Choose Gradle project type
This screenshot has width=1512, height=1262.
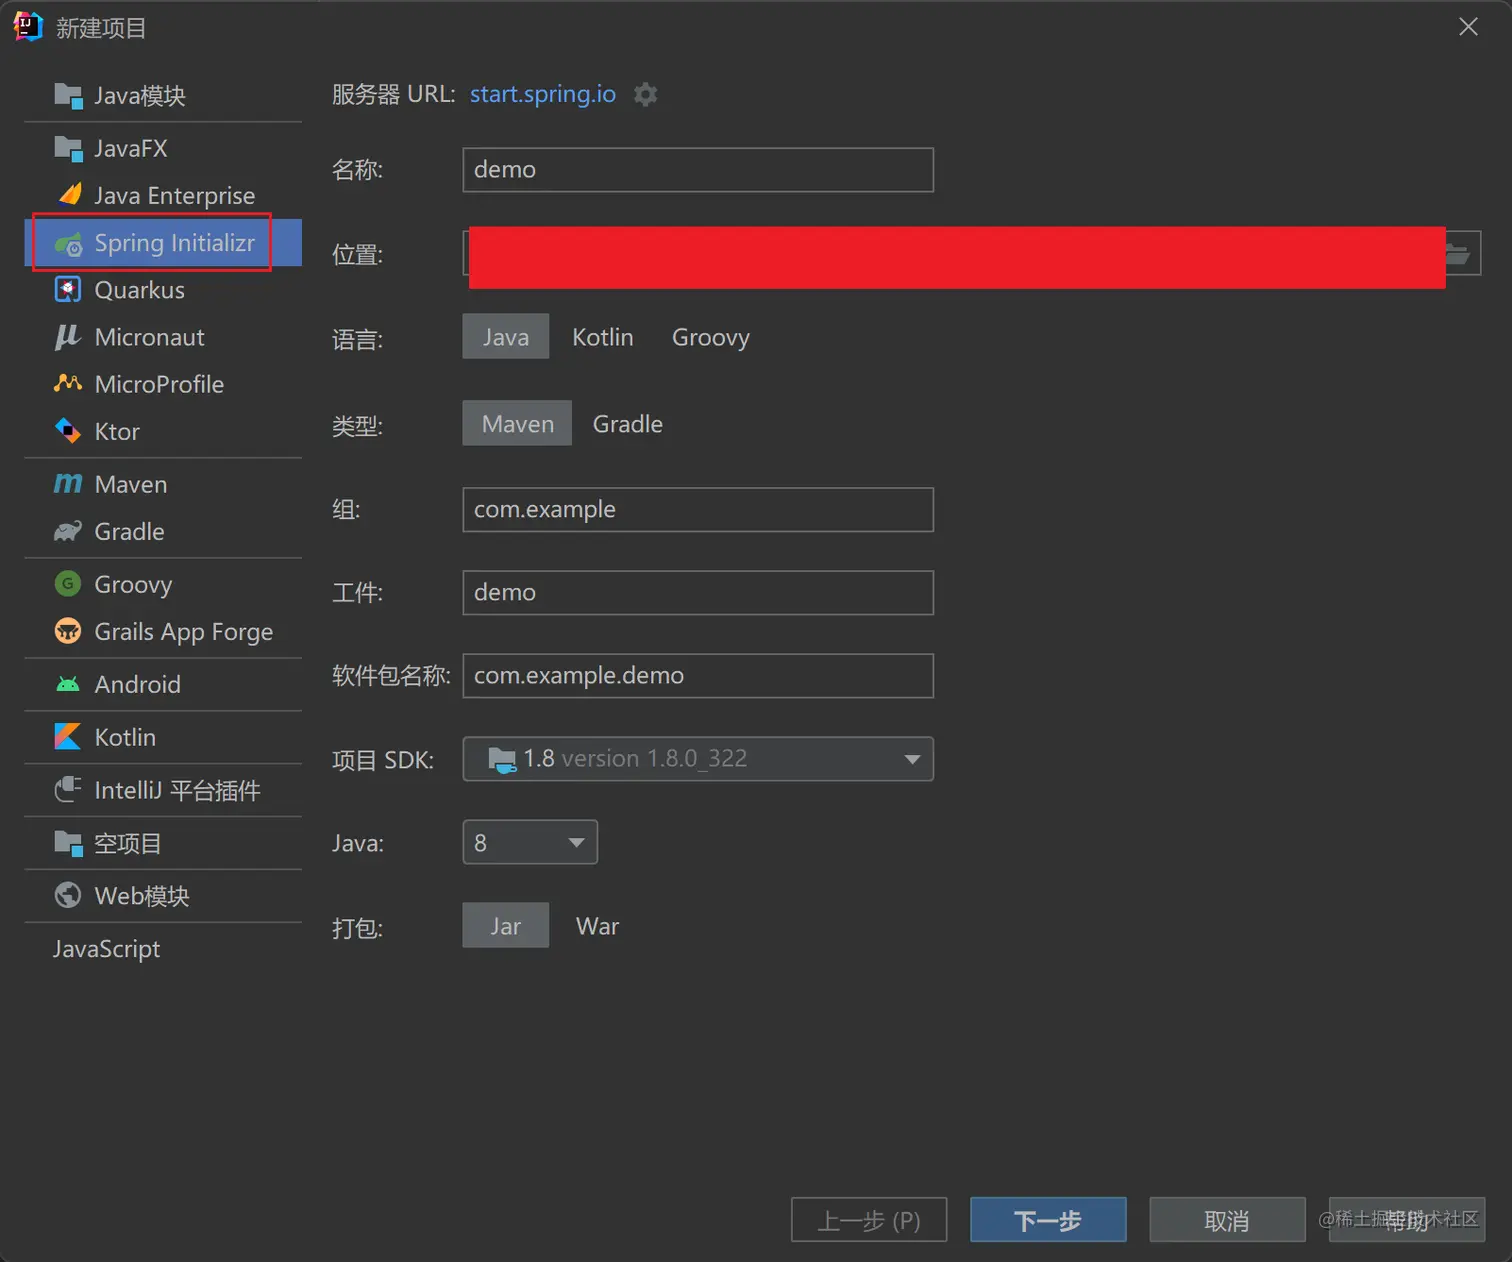click(627, 424)
